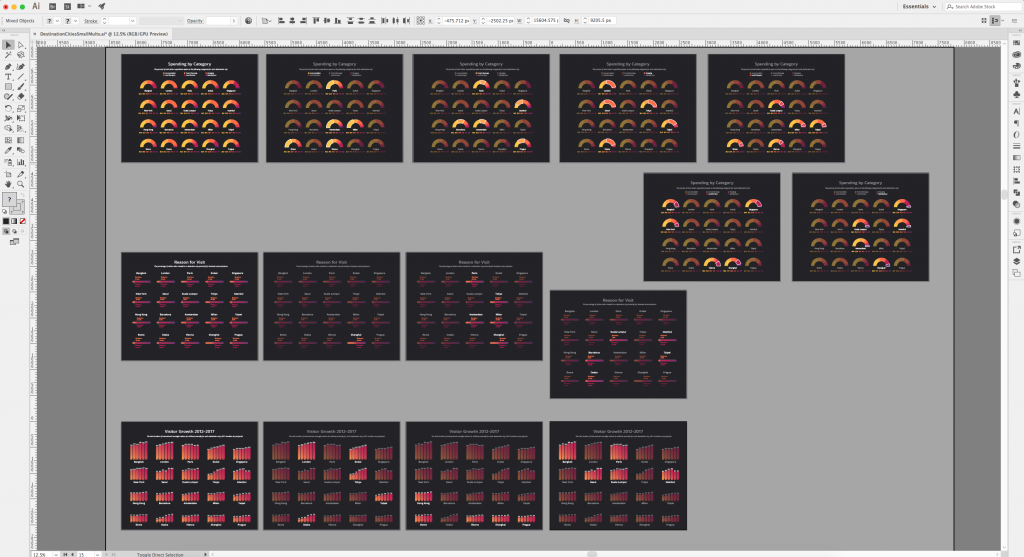Select the Type tool
This screenshot has height=557, width=1024.
pyautogui.click(x=8, y=77)
